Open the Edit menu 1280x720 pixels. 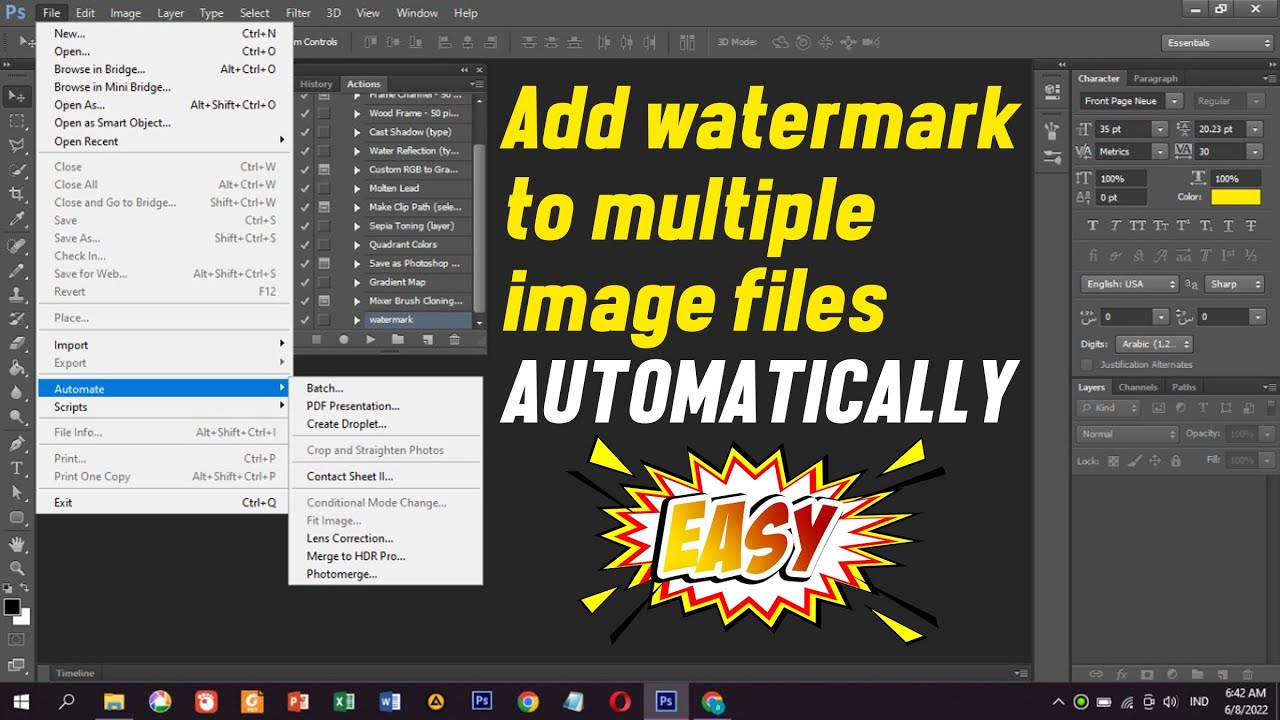(x=85, y=13)
